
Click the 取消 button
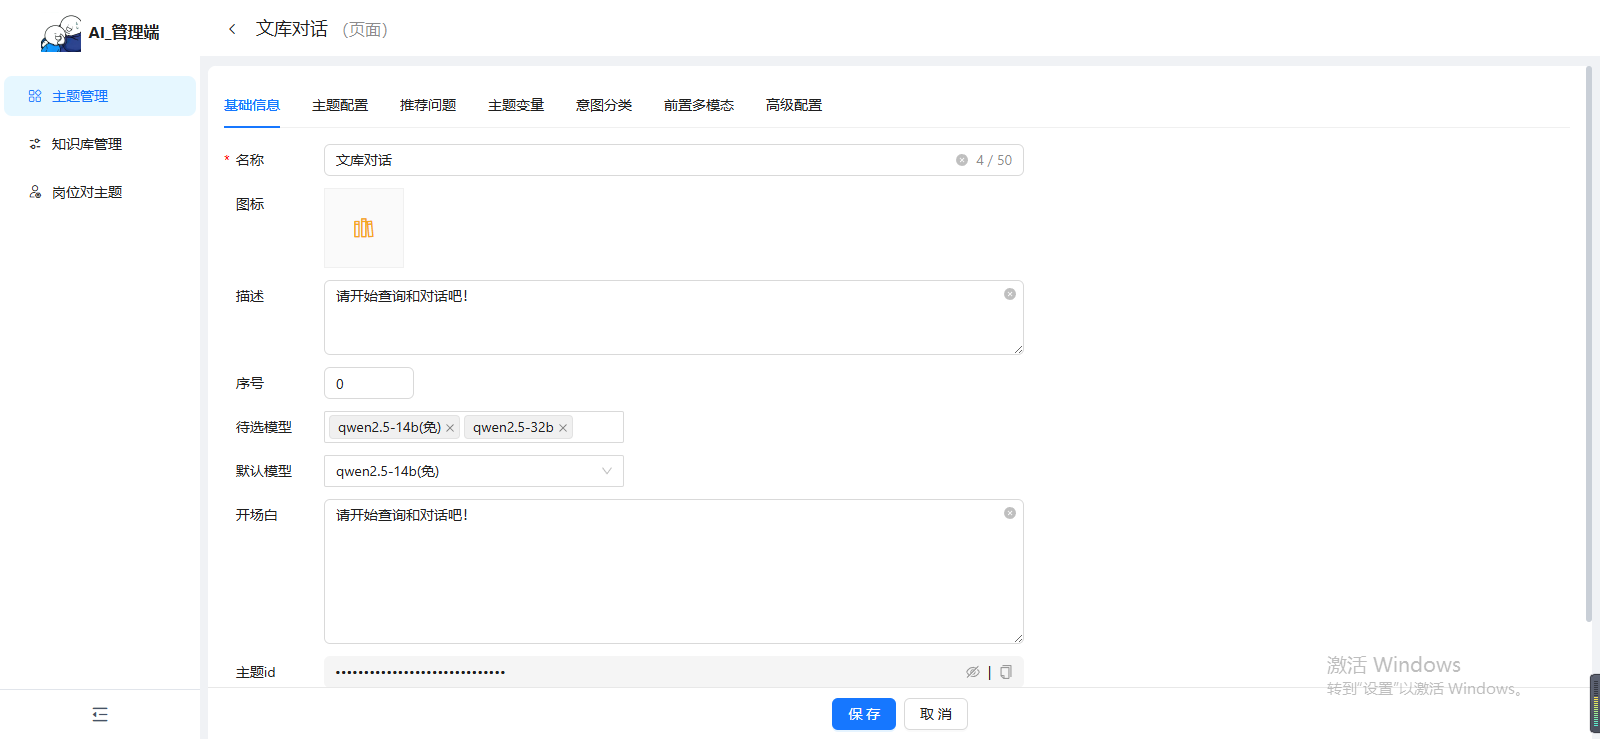coord(935,714)
